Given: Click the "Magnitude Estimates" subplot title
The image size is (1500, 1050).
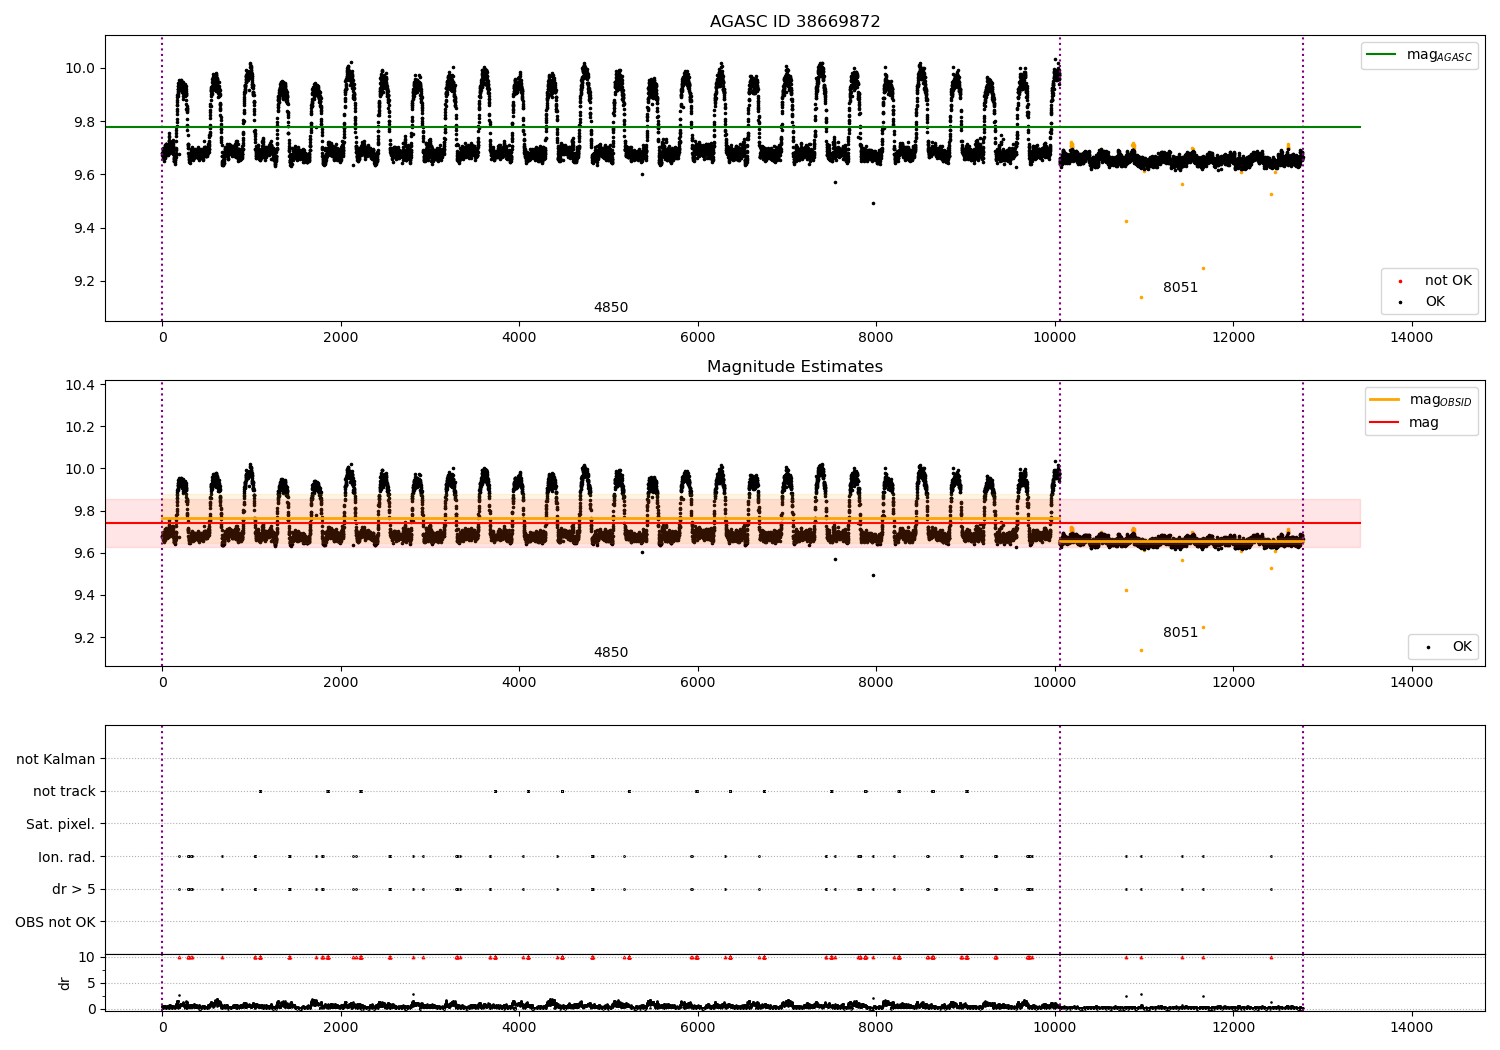Looking at the screenshot, I should 795,367.
